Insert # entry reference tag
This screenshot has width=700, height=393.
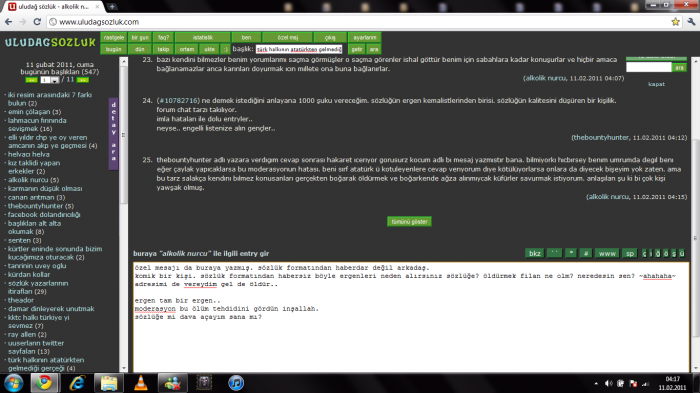[x=586, y=253]
